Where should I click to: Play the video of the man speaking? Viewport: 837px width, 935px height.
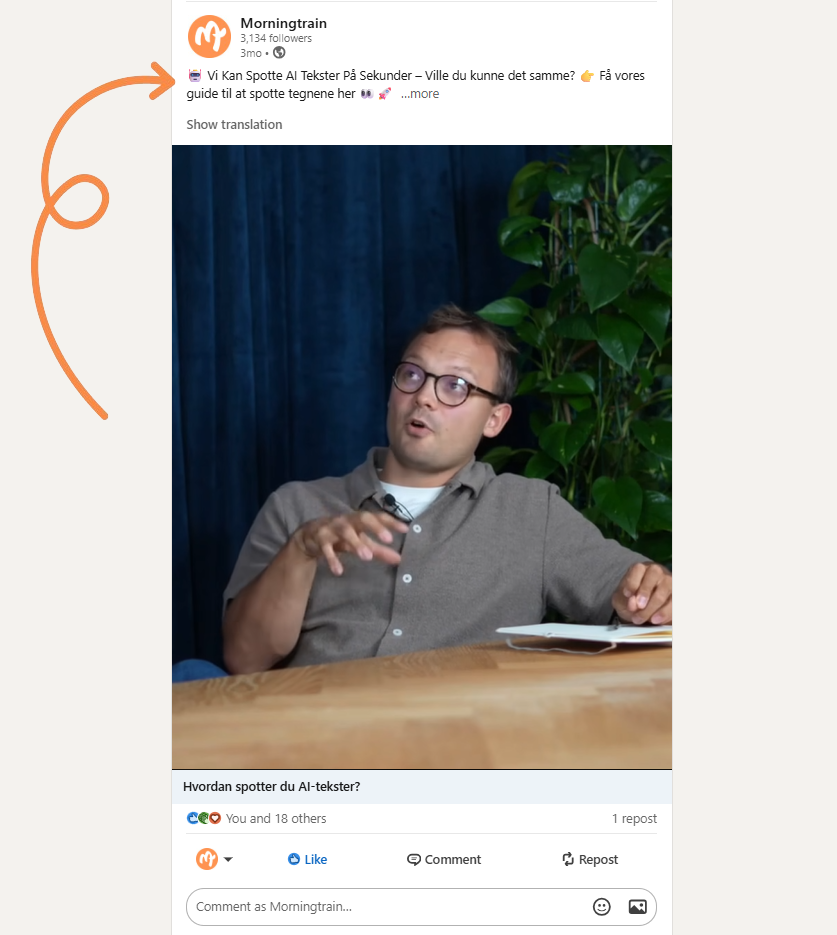(422, 457)
